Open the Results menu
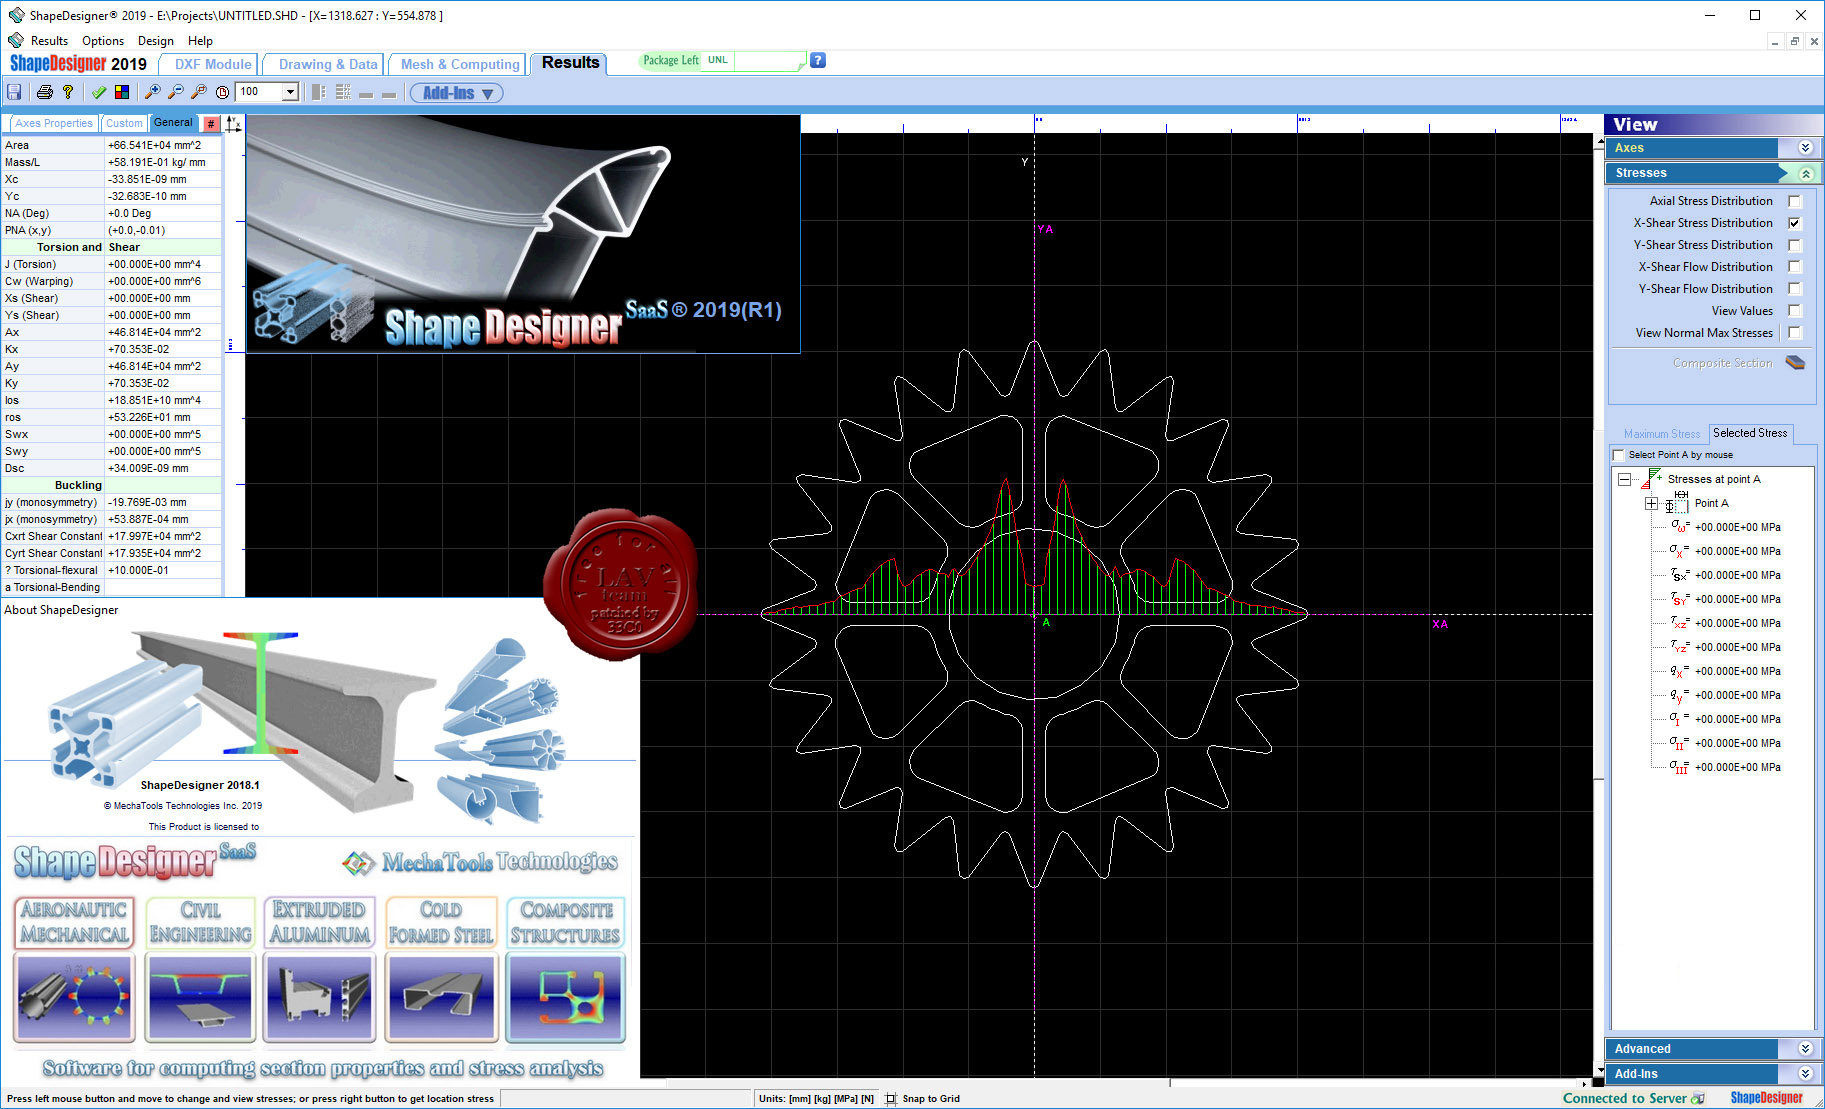The width and height of the screenshot is (1825, 1109). 49,41
